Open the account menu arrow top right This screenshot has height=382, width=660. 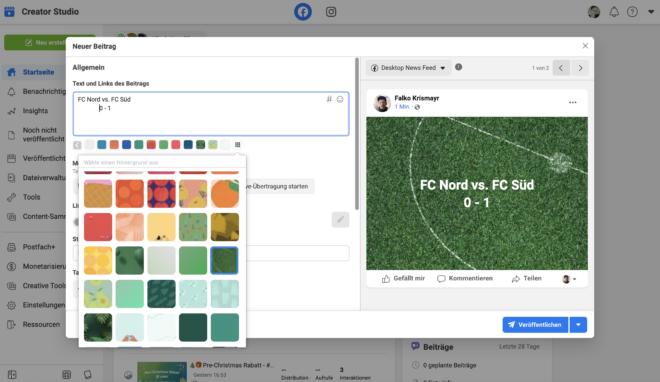[651, 12]
